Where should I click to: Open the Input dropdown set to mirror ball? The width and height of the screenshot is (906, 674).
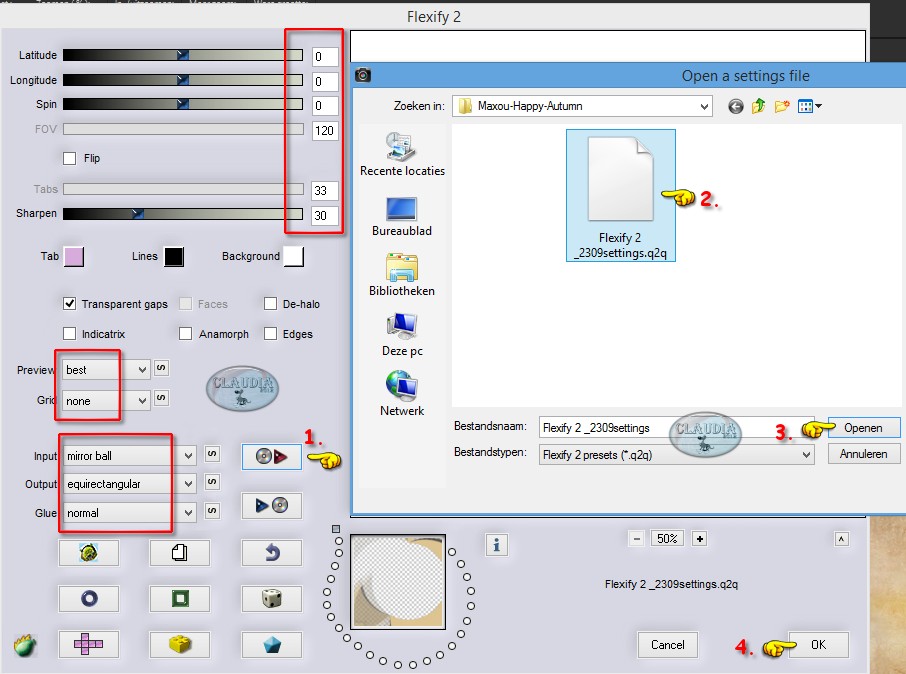click(x=129, y=456)
